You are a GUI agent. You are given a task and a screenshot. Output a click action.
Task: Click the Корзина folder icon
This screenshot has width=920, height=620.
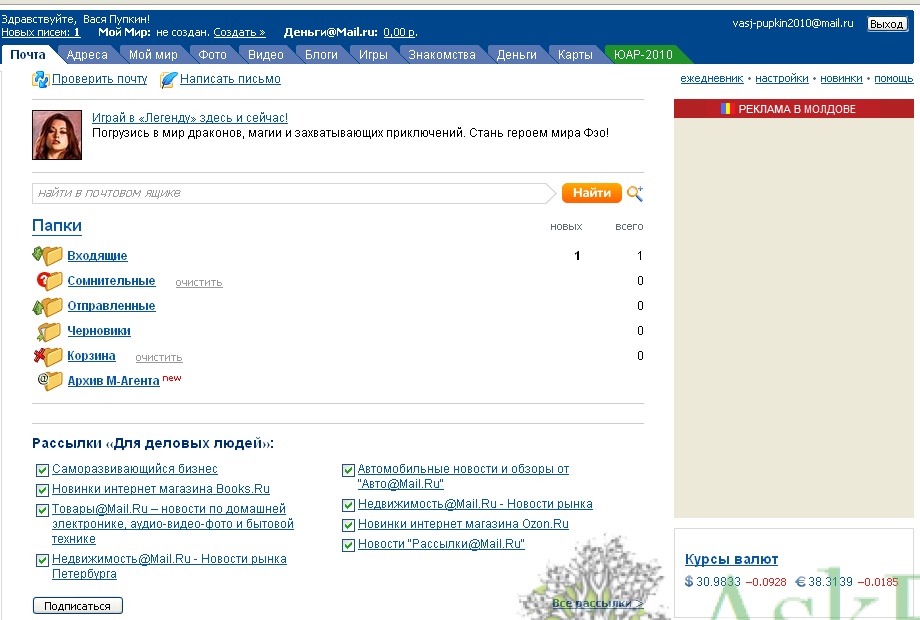coord(48,356)
